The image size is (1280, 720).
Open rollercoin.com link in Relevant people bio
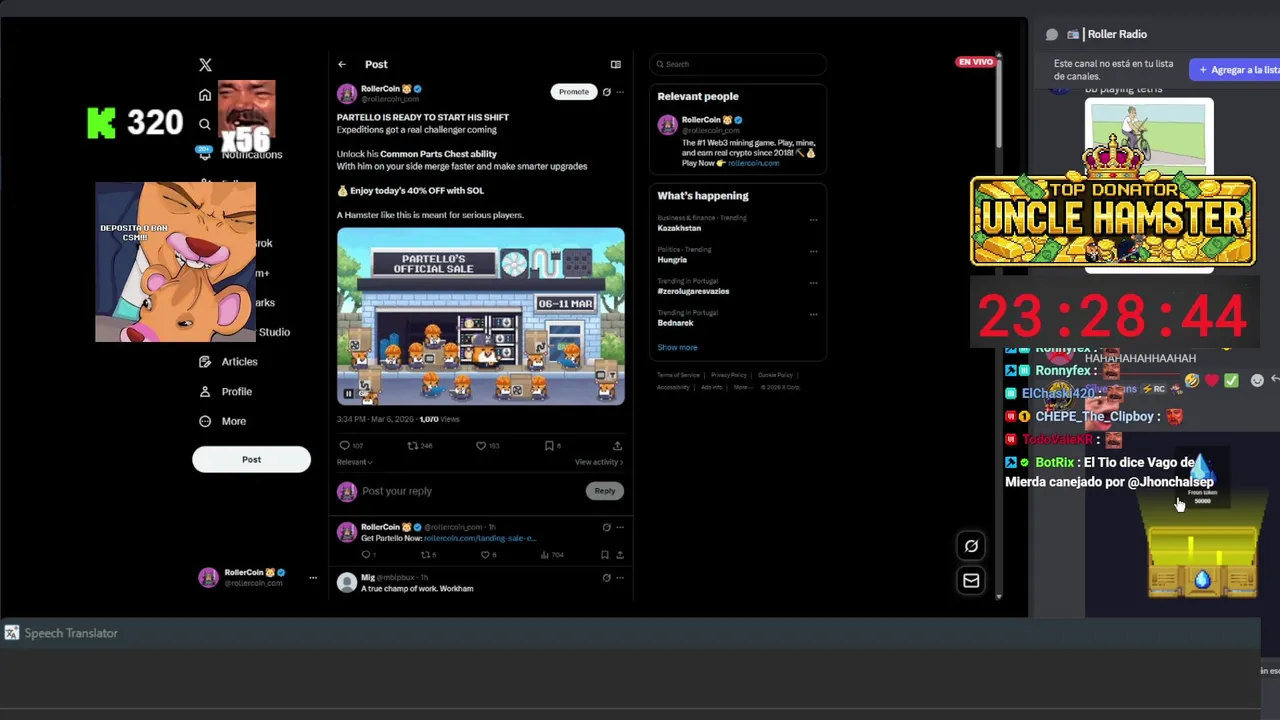(x=753, y=163)
